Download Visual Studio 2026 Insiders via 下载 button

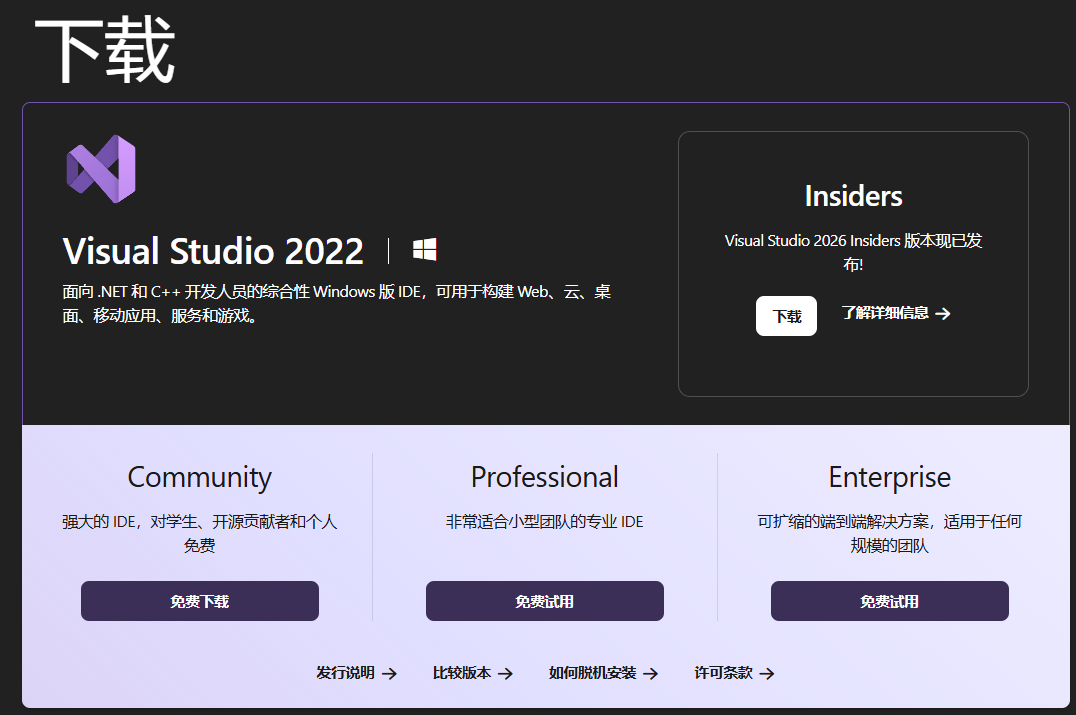click(786, 316)
